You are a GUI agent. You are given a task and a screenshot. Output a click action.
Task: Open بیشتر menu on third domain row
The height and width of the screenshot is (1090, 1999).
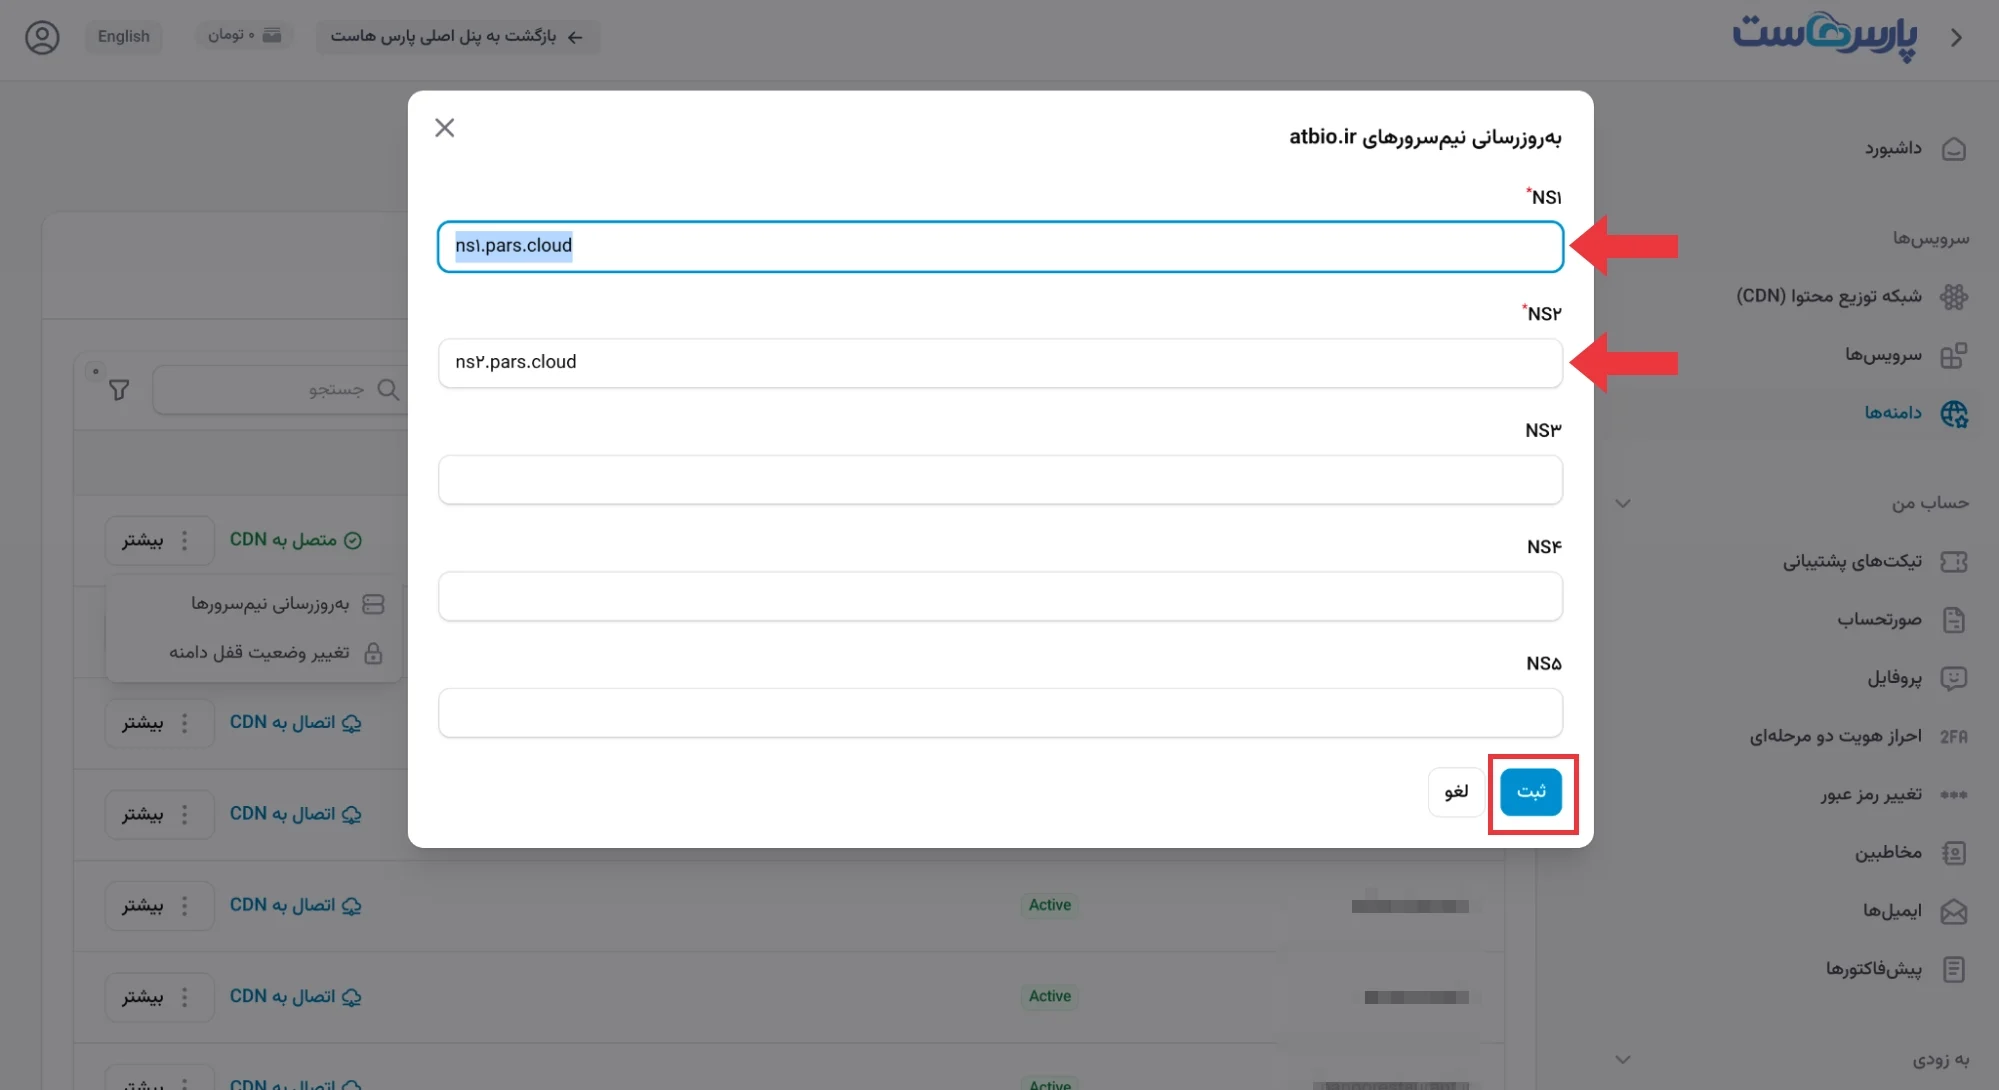tap(160, 814)
